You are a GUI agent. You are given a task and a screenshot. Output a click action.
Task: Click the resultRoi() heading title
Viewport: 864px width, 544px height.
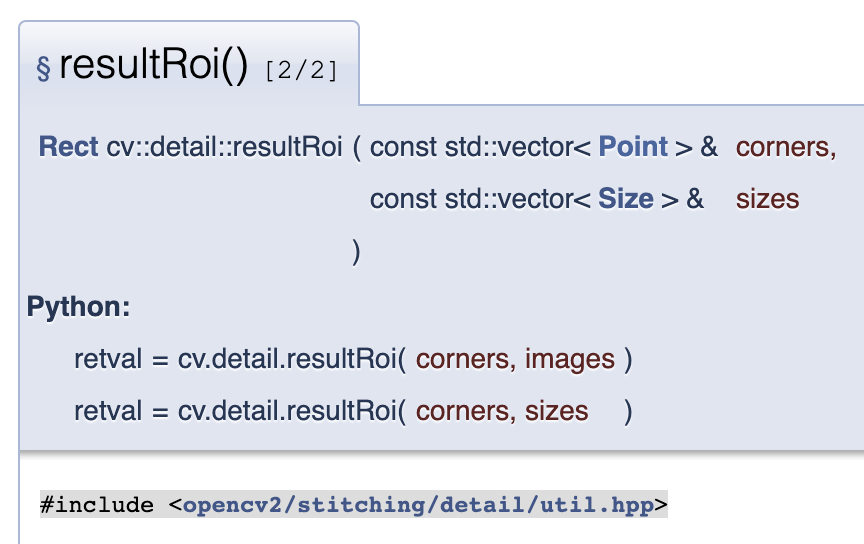pyautogui.click(x=154, y=65)
